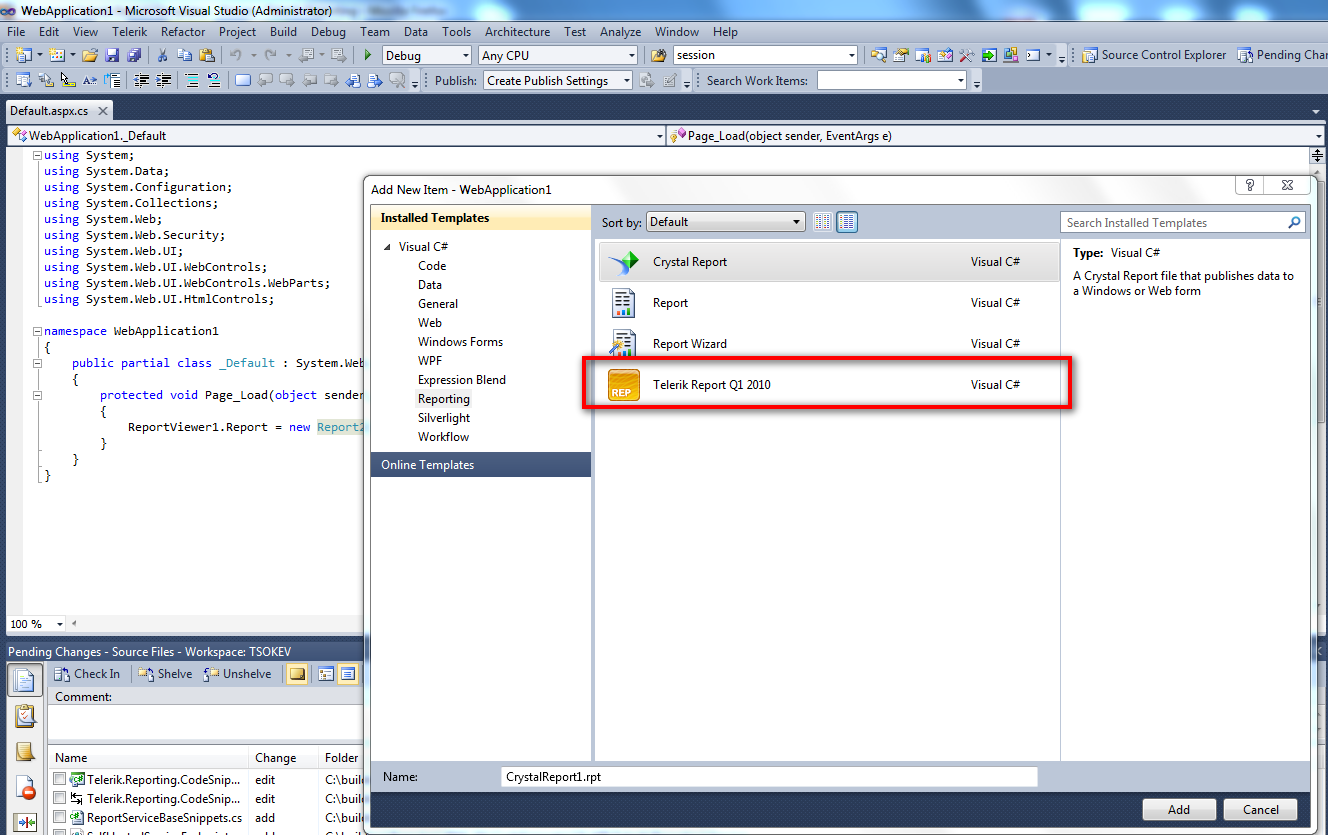Click the Add button in dialog
This screenshot has height=835, width=1328.
coord(1179,810)
